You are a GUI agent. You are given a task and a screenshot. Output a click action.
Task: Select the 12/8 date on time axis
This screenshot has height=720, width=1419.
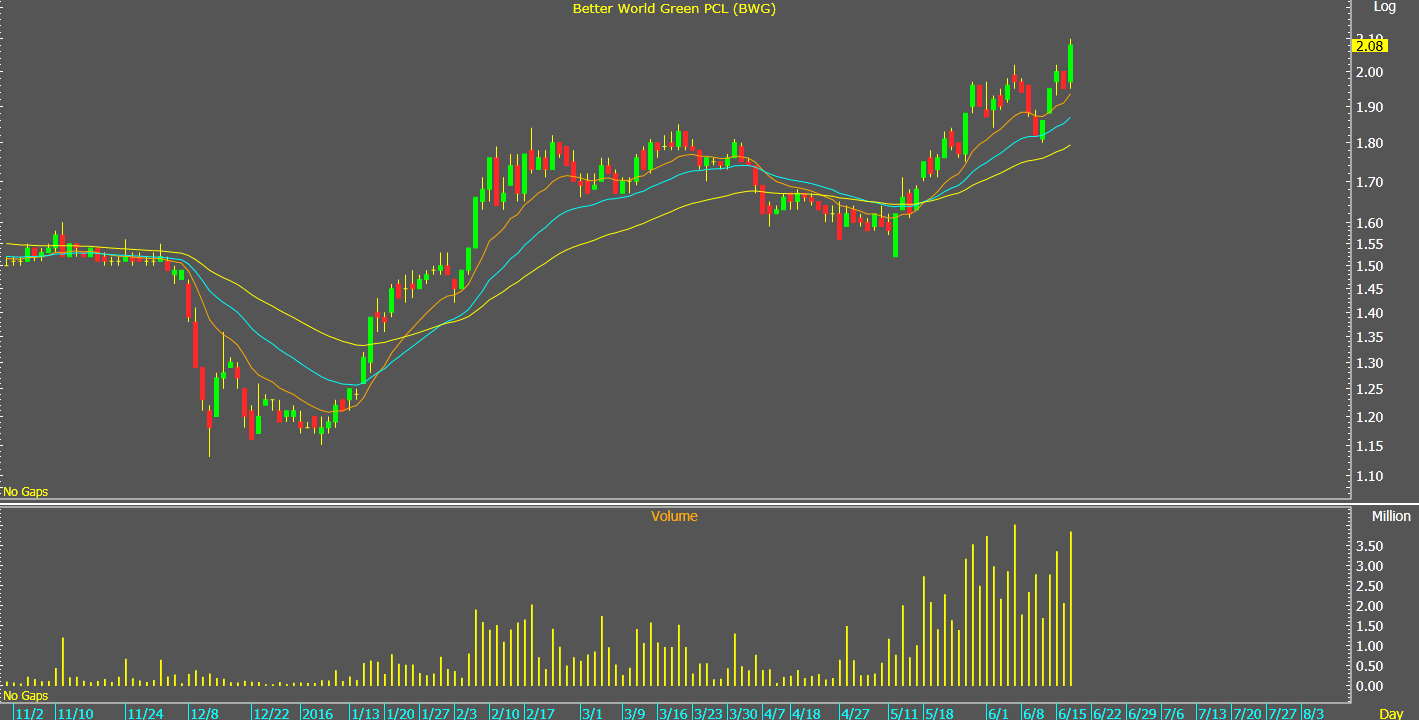click(x=205, y=713)
